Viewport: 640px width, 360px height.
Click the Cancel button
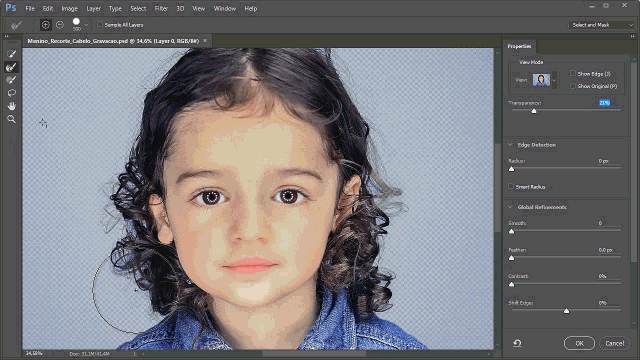coord(614,343)
